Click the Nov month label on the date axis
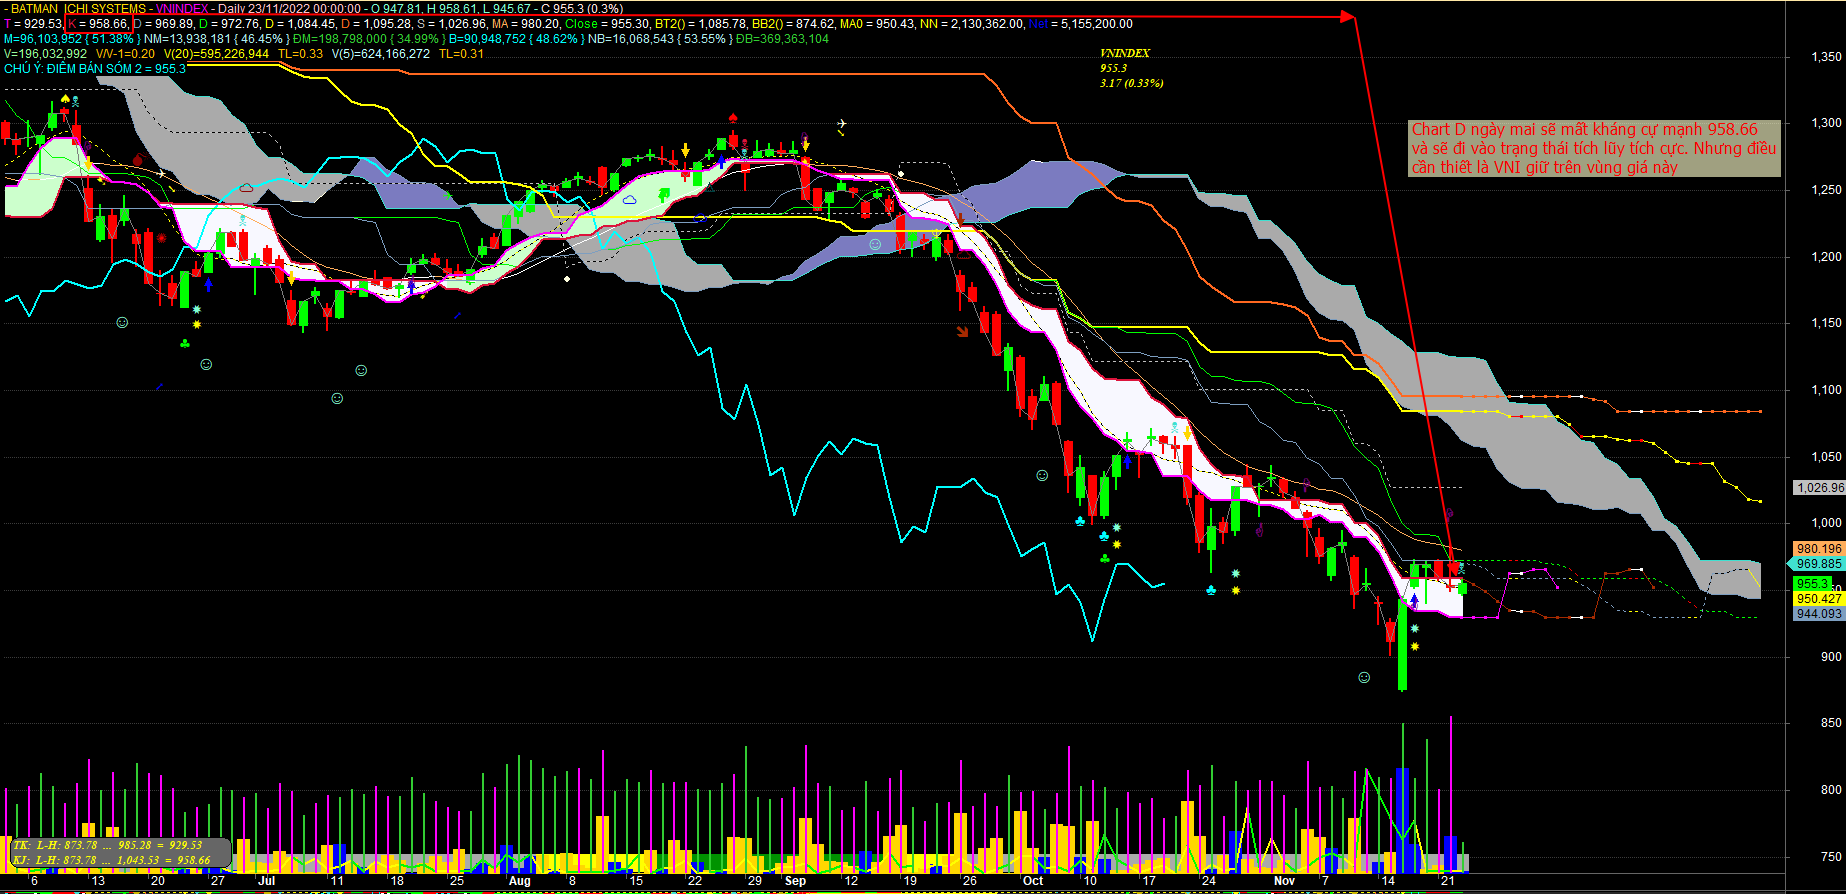This screenshot has width=1846, height=894. [x=1284, y=881]
